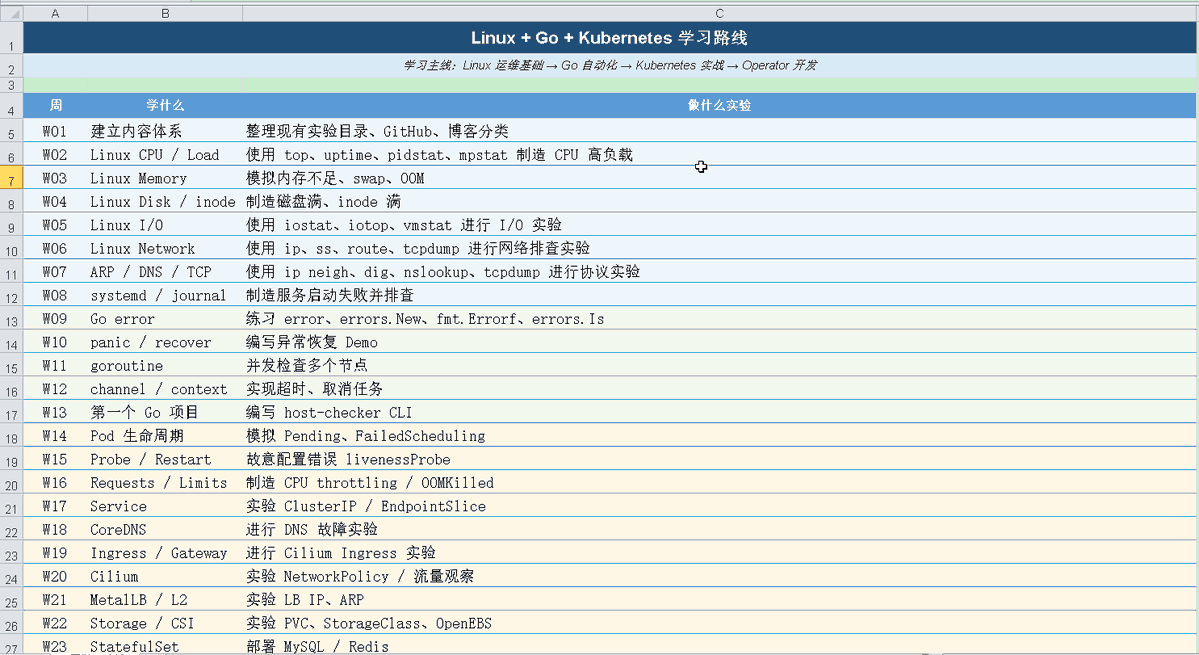1199x655 pixels.
Task: Click cell 'W02'
Action: pyautogui.click(x=55, y=154)
